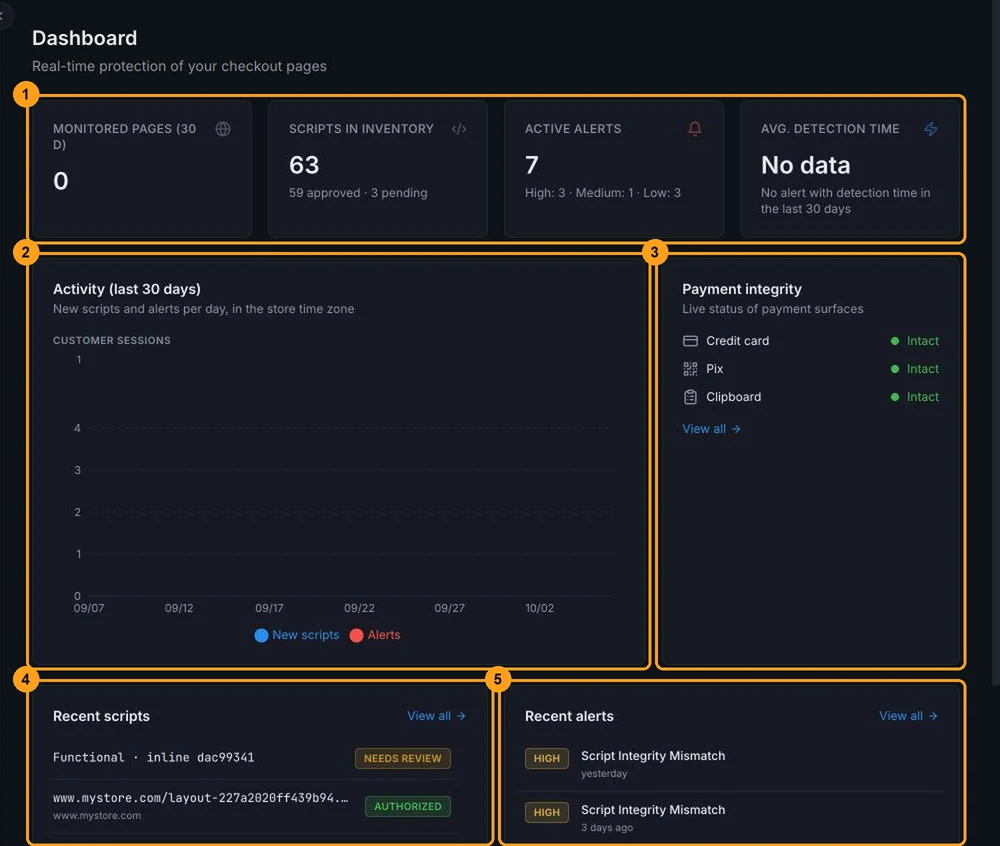Click the green status dot next to Clipboard
This screenshot has height=846, width=1000.
(x=895, y=397)
